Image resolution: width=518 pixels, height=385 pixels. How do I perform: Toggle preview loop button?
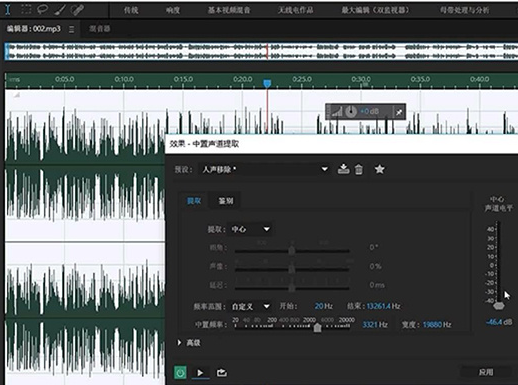pos(222,372)
